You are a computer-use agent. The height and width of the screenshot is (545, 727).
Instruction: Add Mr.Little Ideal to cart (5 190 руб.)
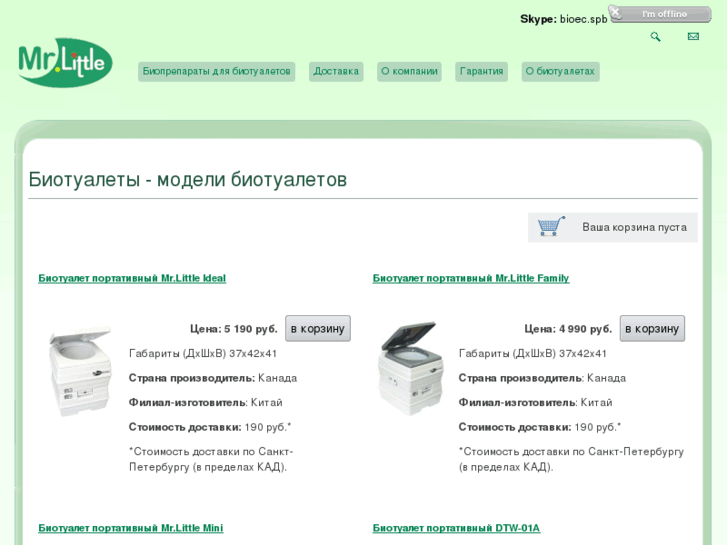[318, 329]
